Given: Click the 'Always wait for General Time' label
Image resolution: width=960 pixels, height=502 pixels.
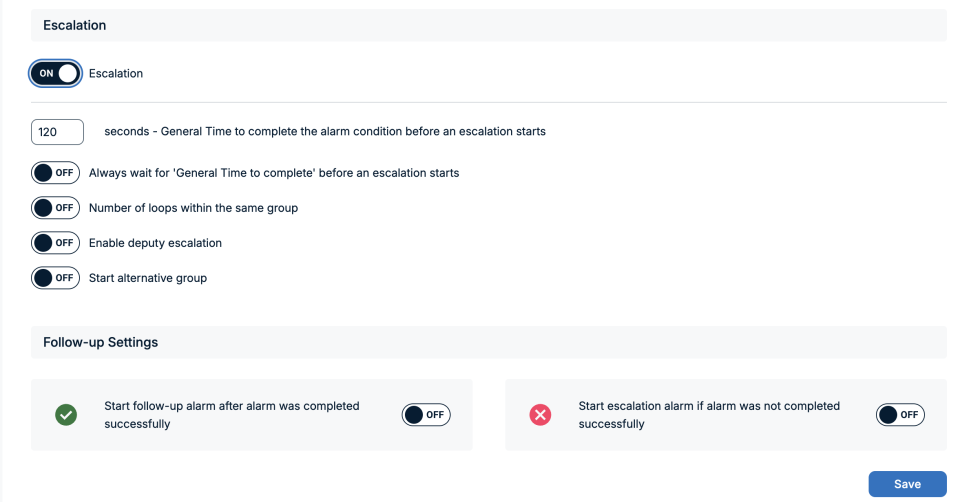Looking at the screenshot, I should [x=274, y=173].
